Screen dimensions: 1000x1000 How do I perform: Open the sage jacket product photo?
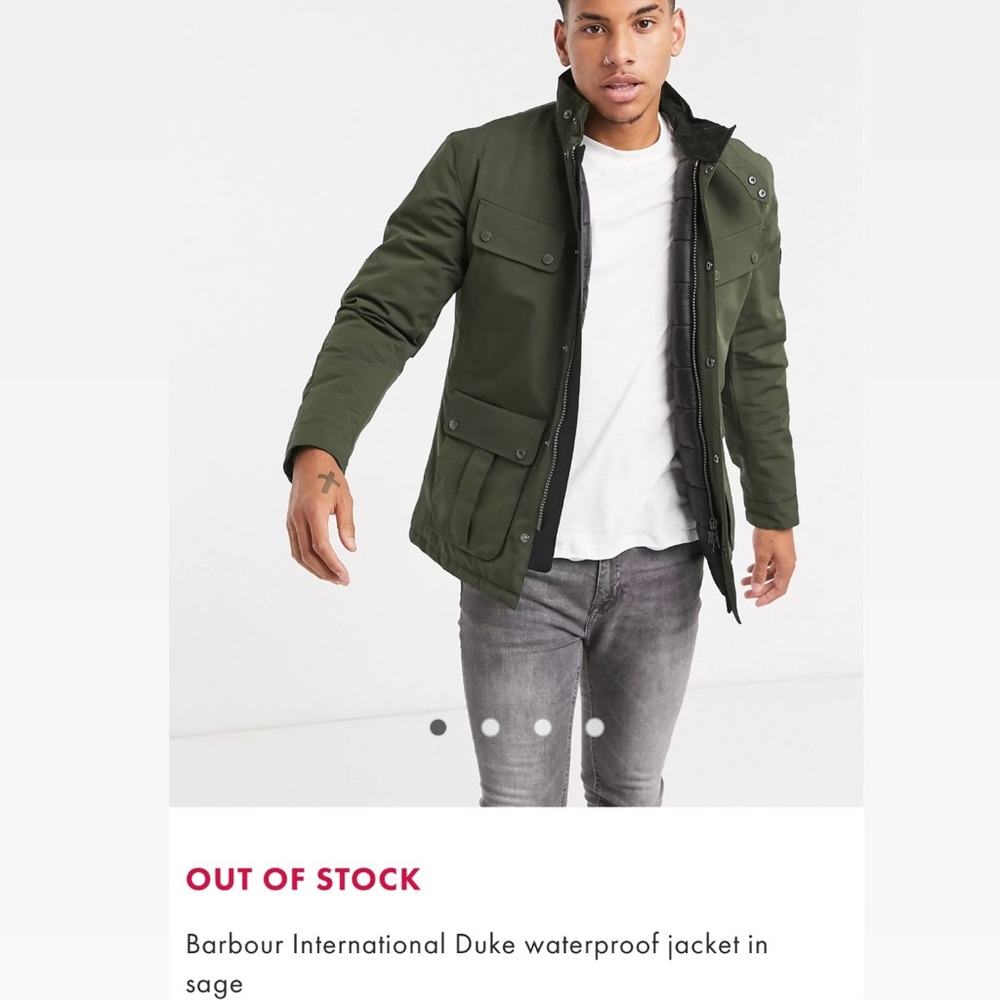coord(516,403)
